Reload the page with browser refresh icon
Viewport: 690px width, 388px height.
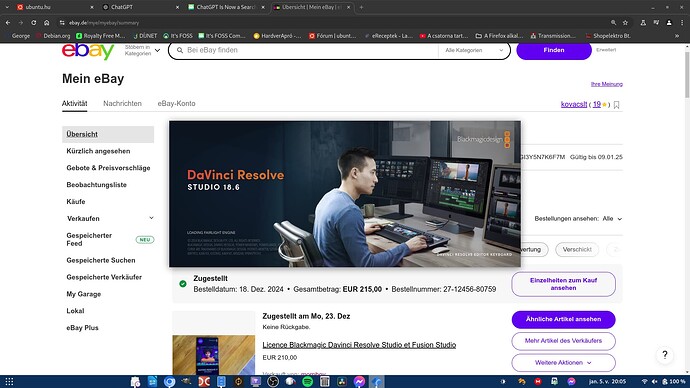click(x=33, y=22)
